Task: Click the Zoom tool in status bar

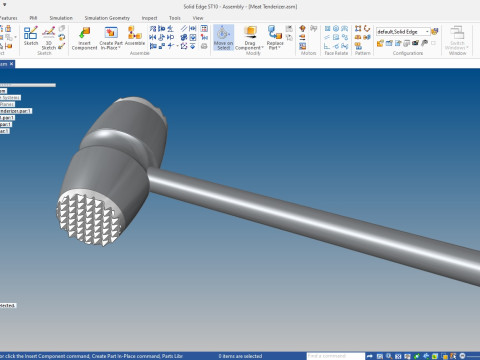Action: point(389,356)
